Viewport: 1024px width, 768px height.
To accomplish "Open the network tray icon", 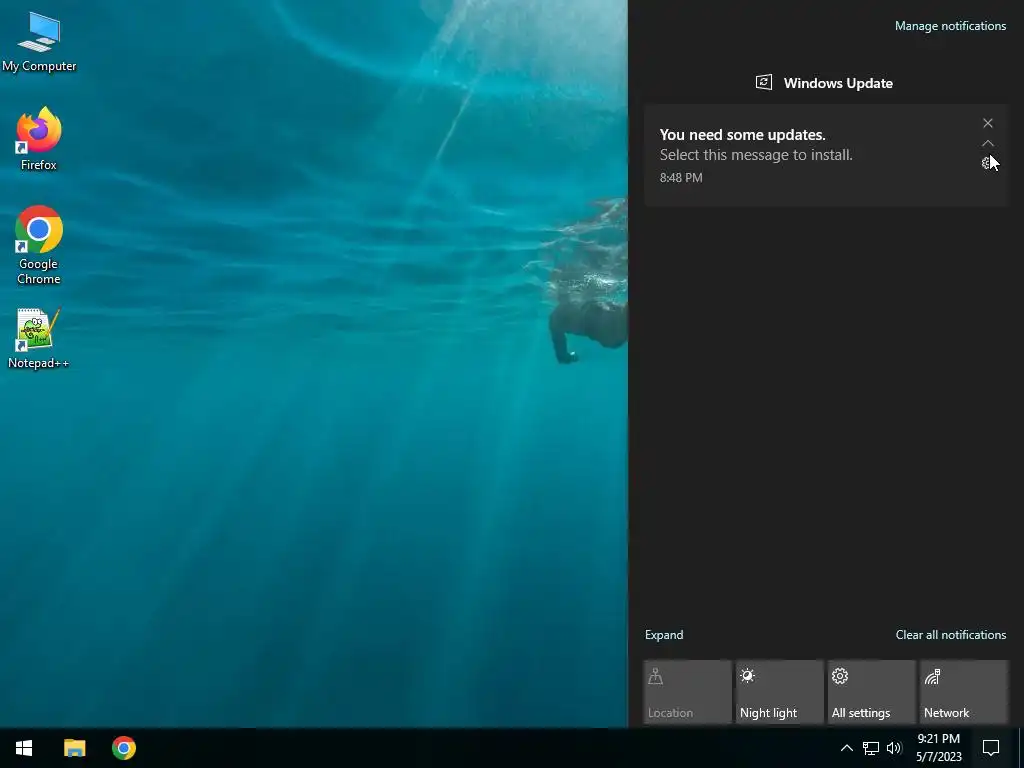I will click(871, 748).
